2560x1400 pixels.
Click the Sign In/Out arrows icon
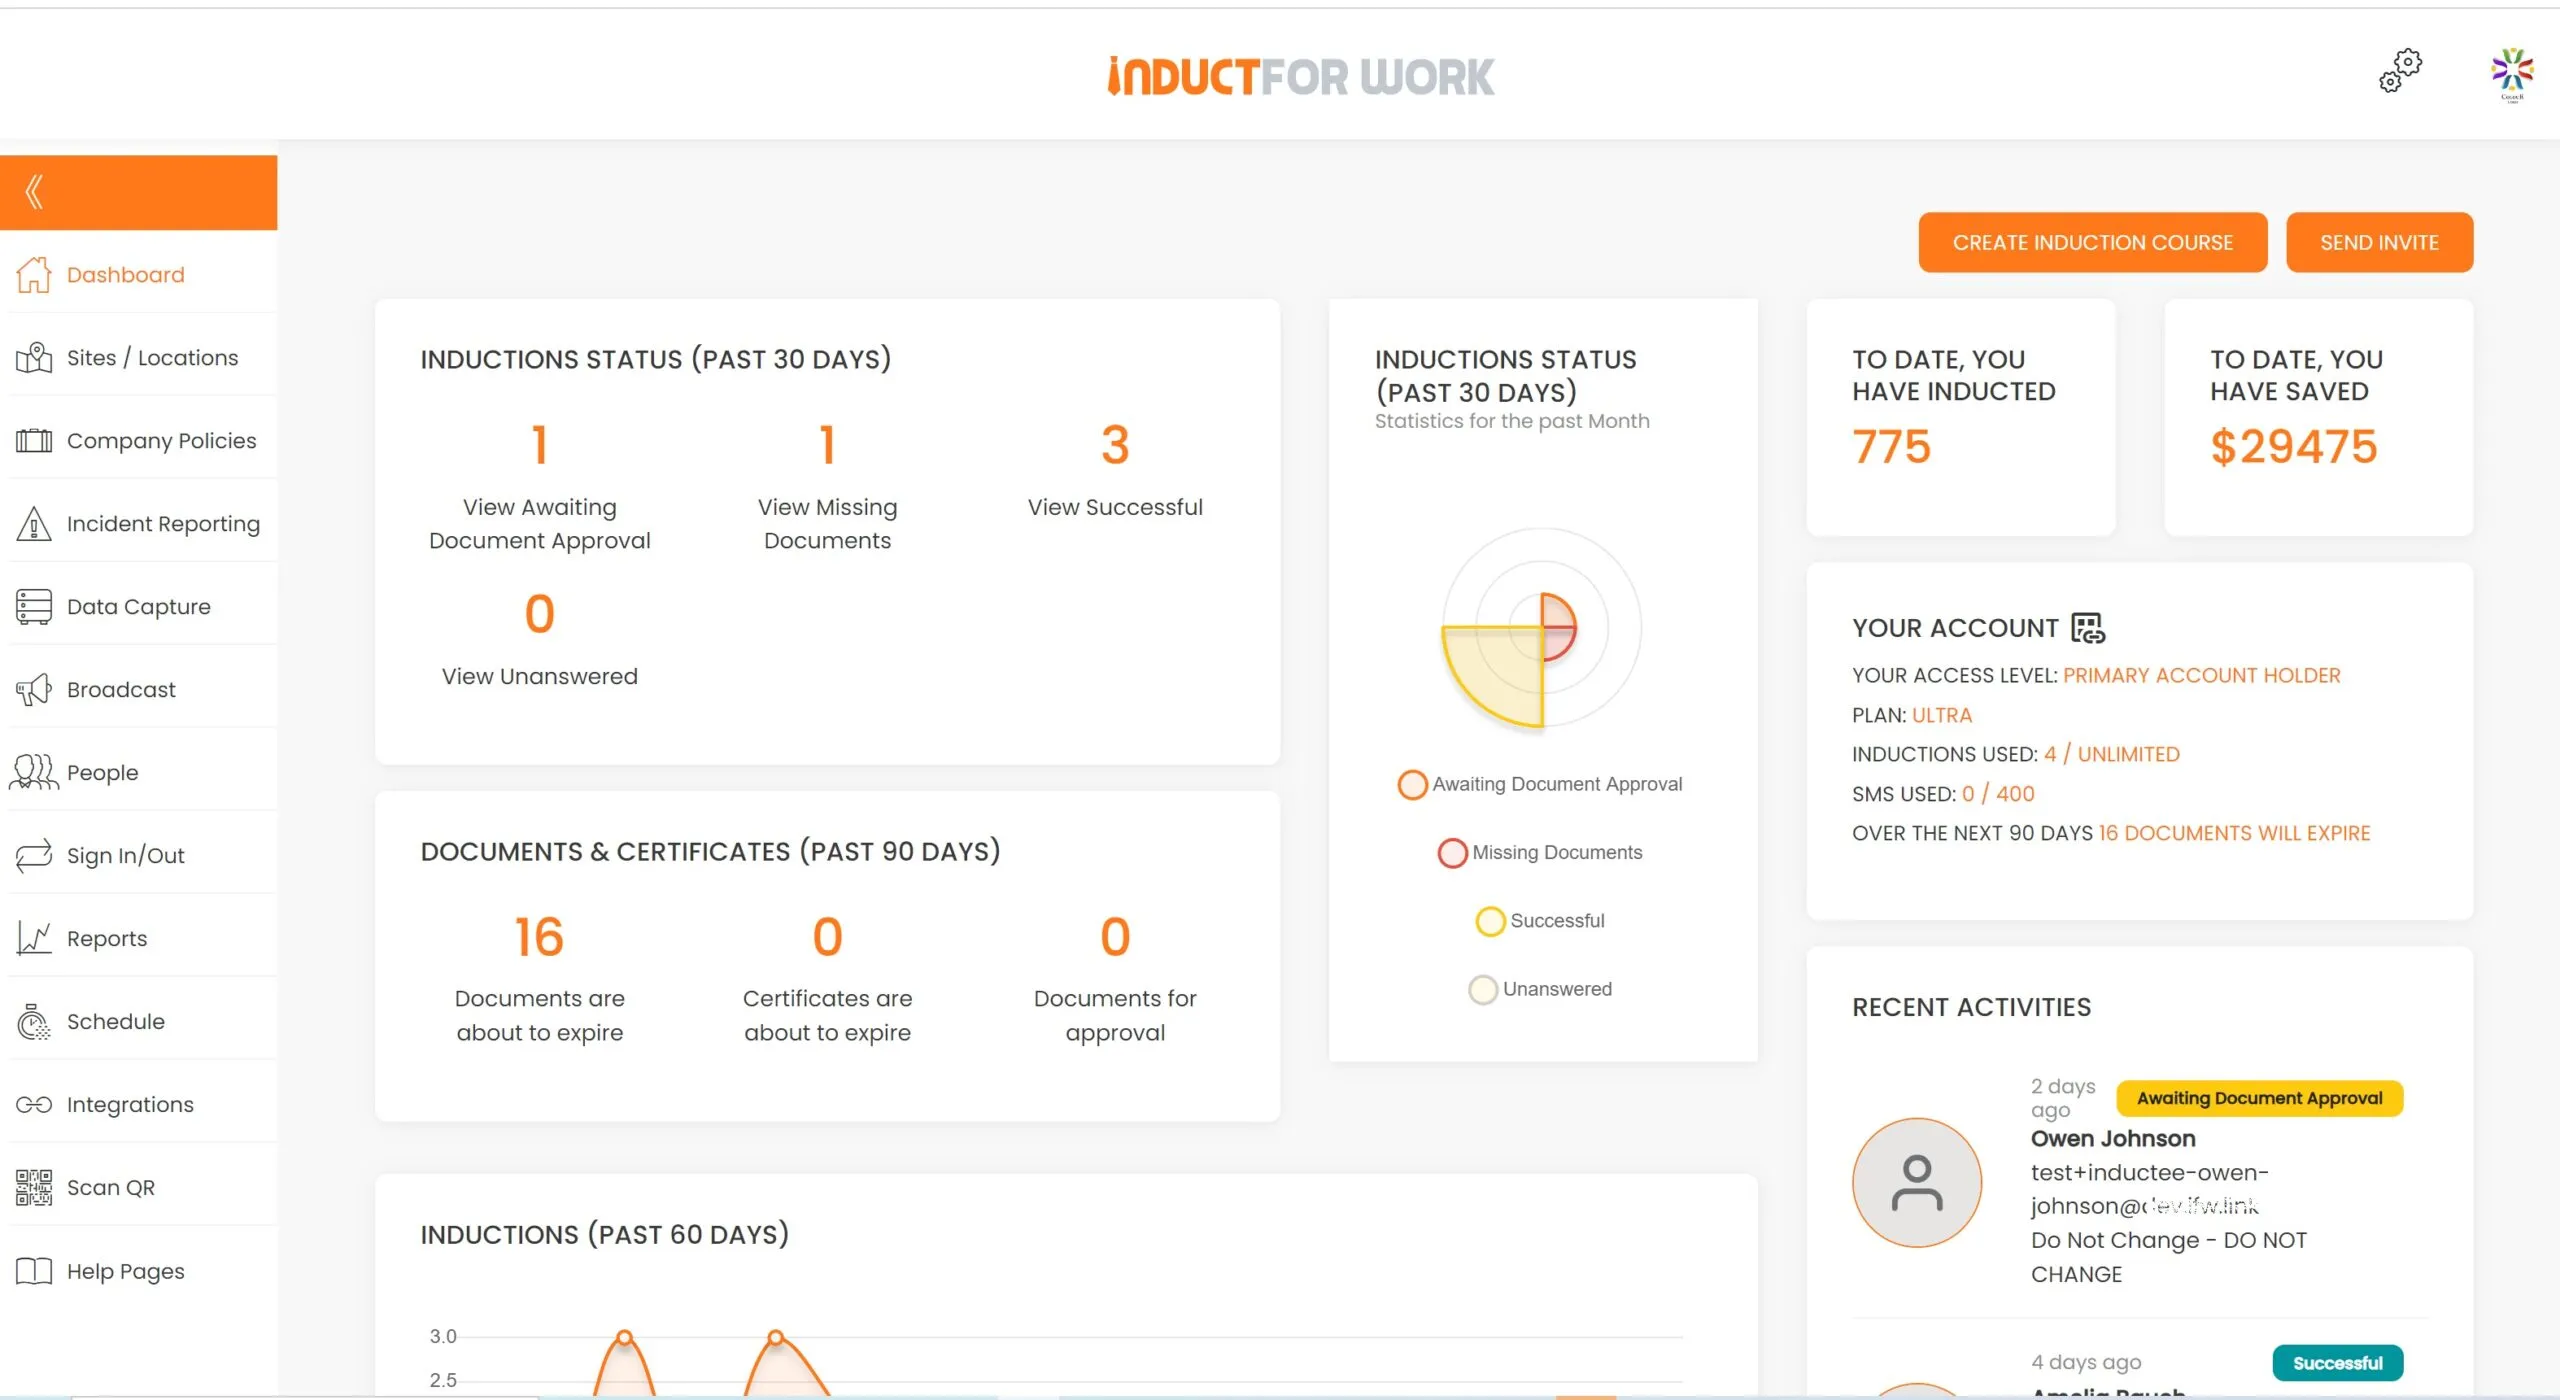pyautogui.click(x=34, y=855)
